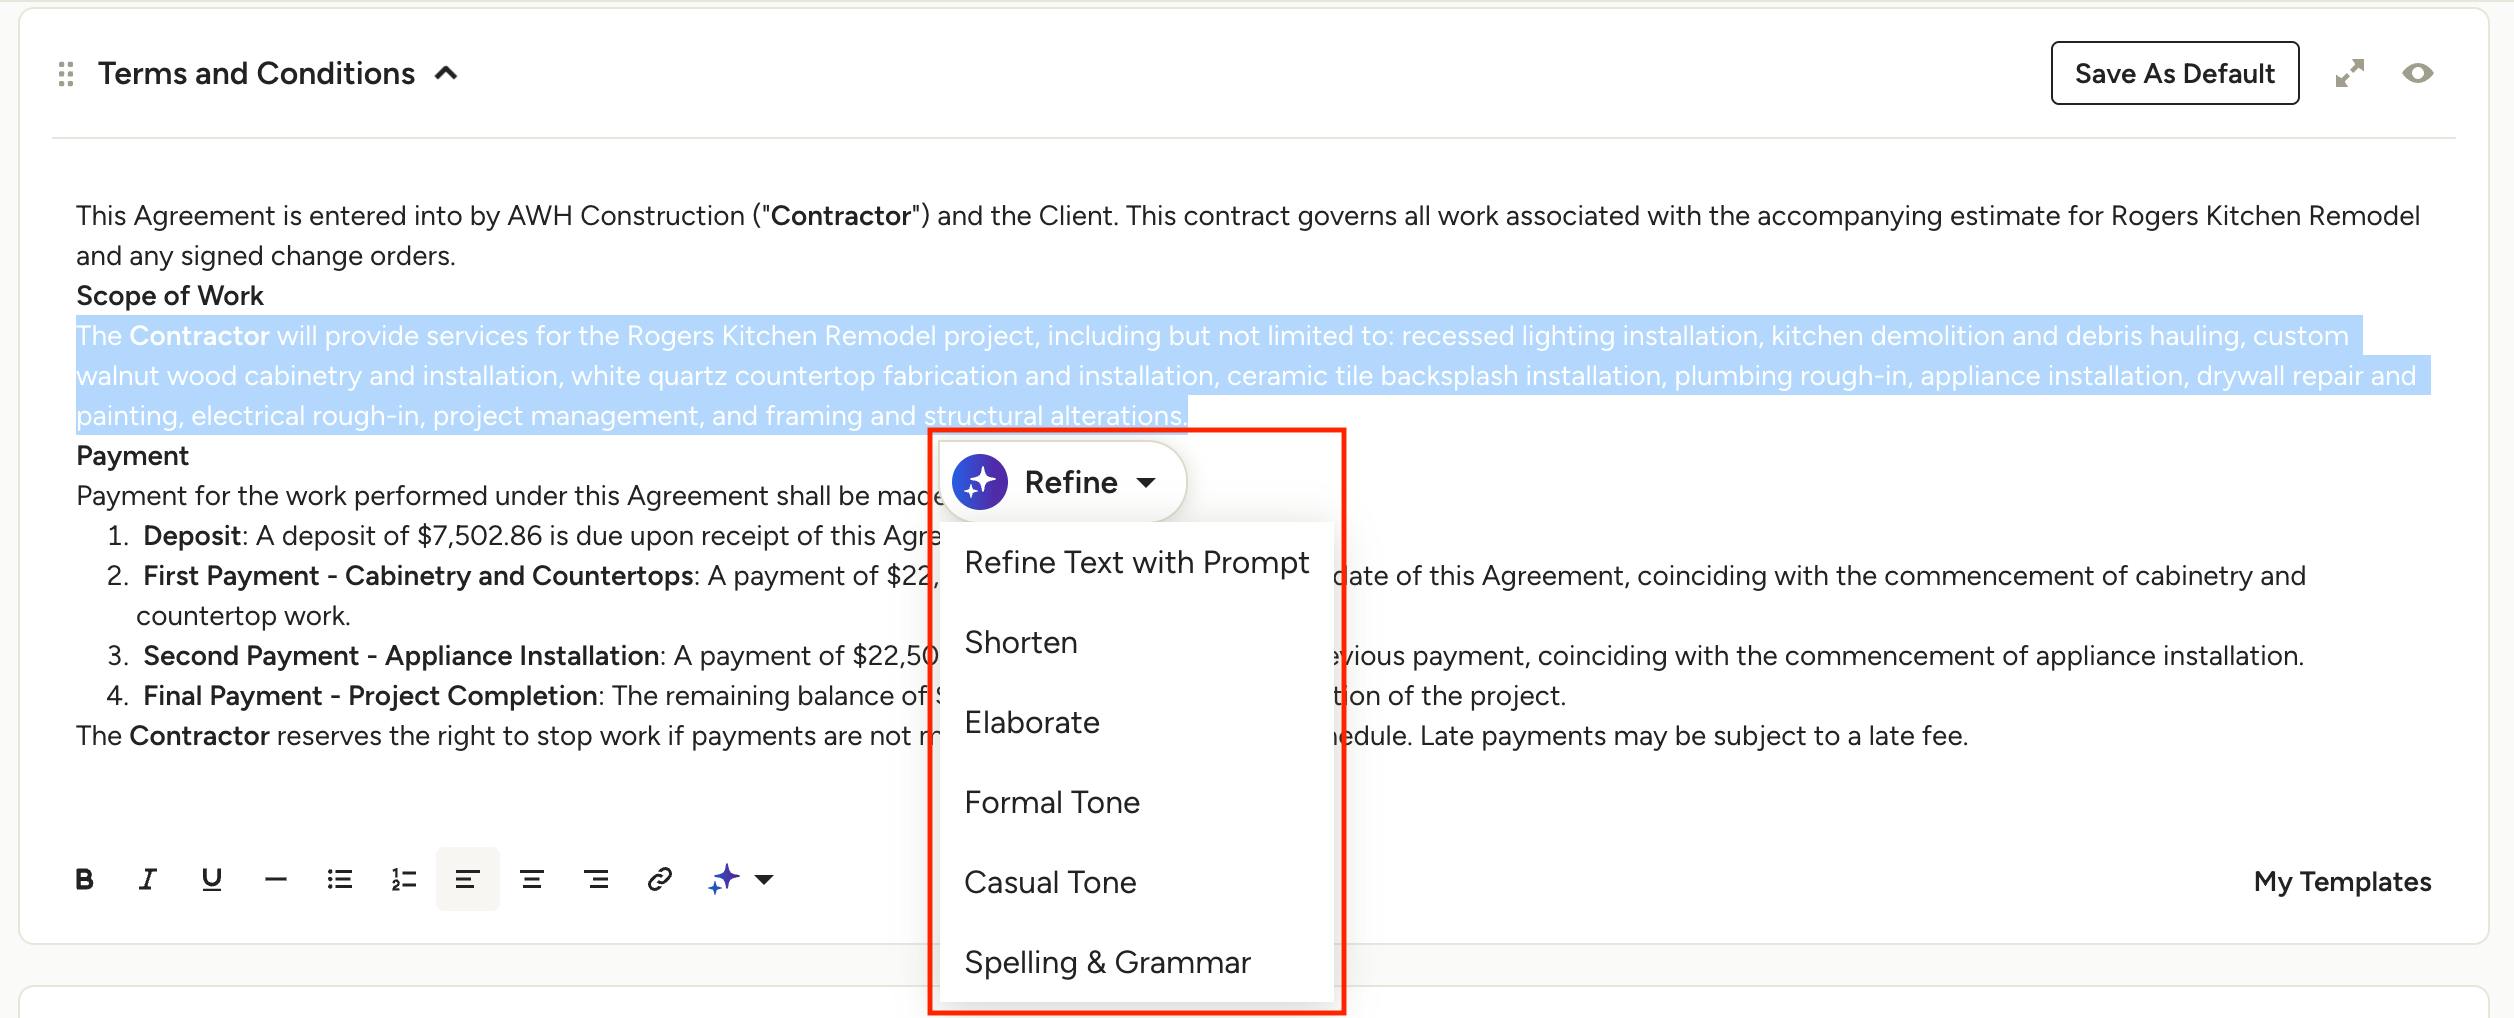Screen dimensions: 2514x1018
Task: Apply italic formatting
Action: [x=148, y=879]
